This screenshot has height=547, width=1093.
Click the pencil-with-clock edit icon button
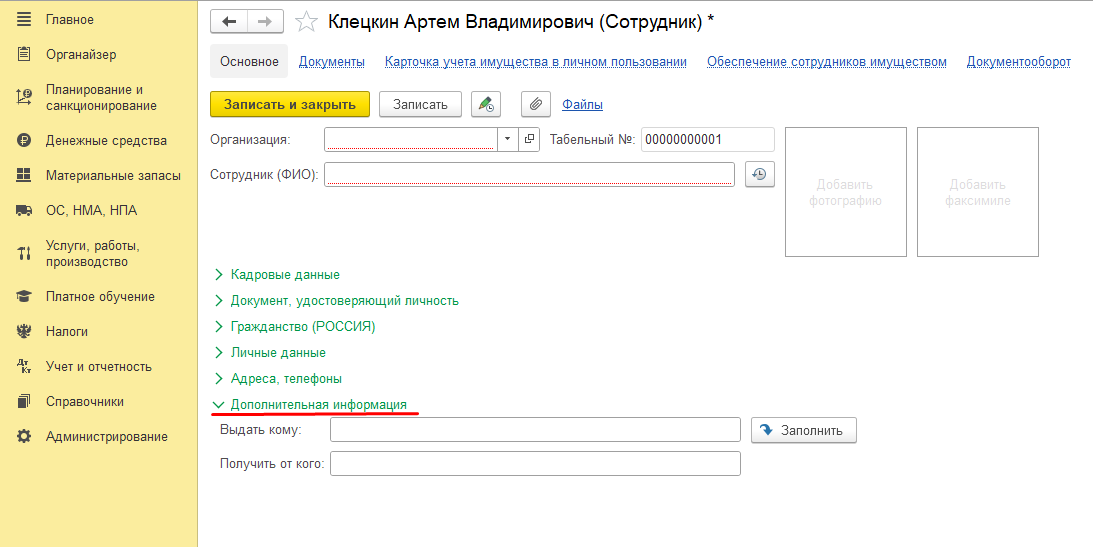[486, 104]
